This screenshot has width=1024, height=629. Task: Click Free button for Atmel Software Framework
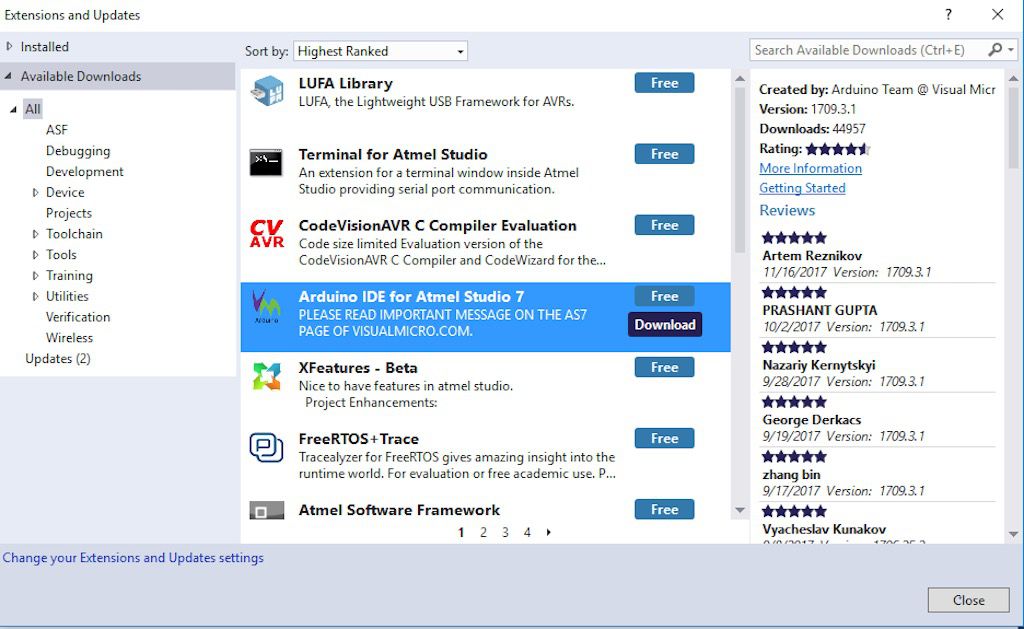[x=664, y=509]
